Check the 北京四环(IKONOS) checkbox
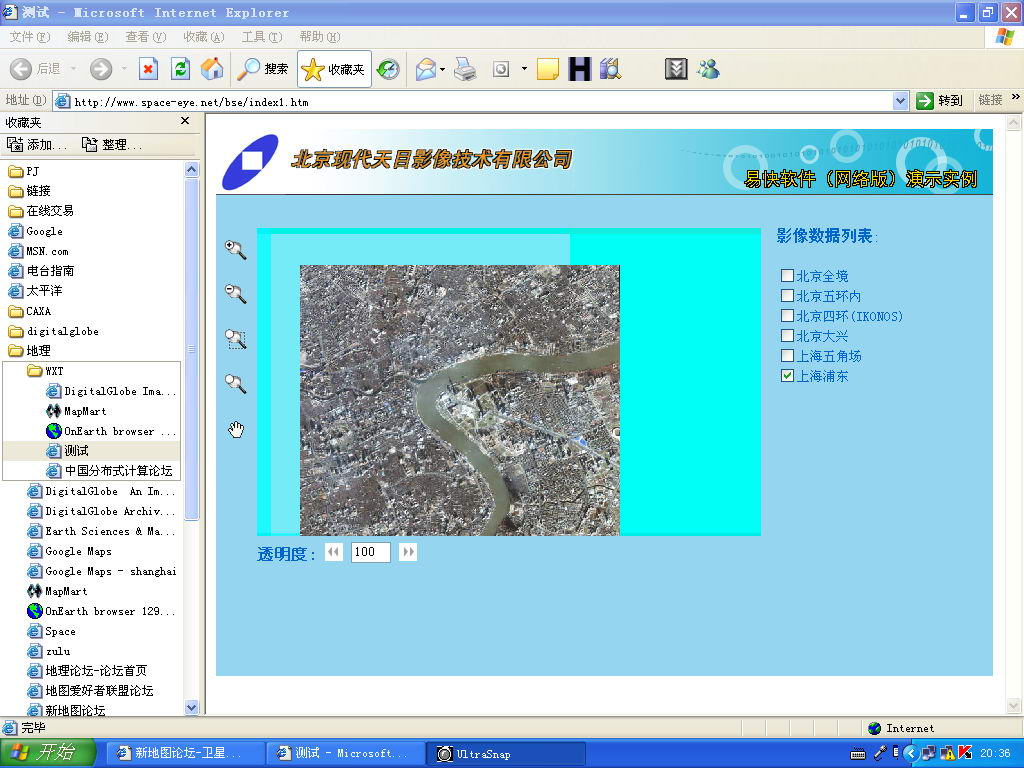The width and height of the screenshot is (1024, 768). click(788, 316)
